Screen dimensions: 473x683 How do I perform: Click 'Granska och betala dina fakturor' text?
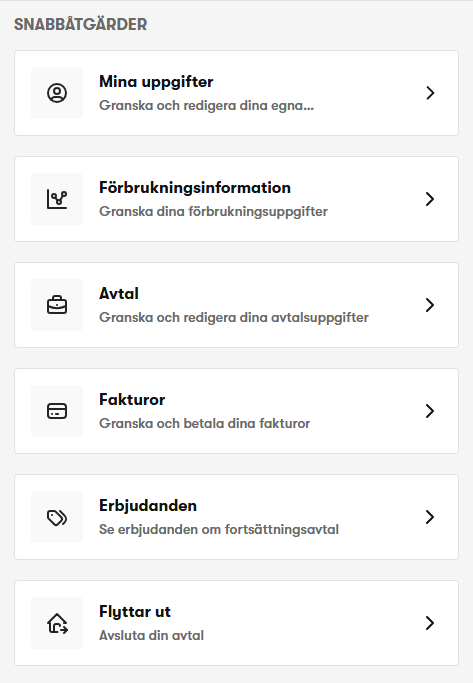[204, 423]
